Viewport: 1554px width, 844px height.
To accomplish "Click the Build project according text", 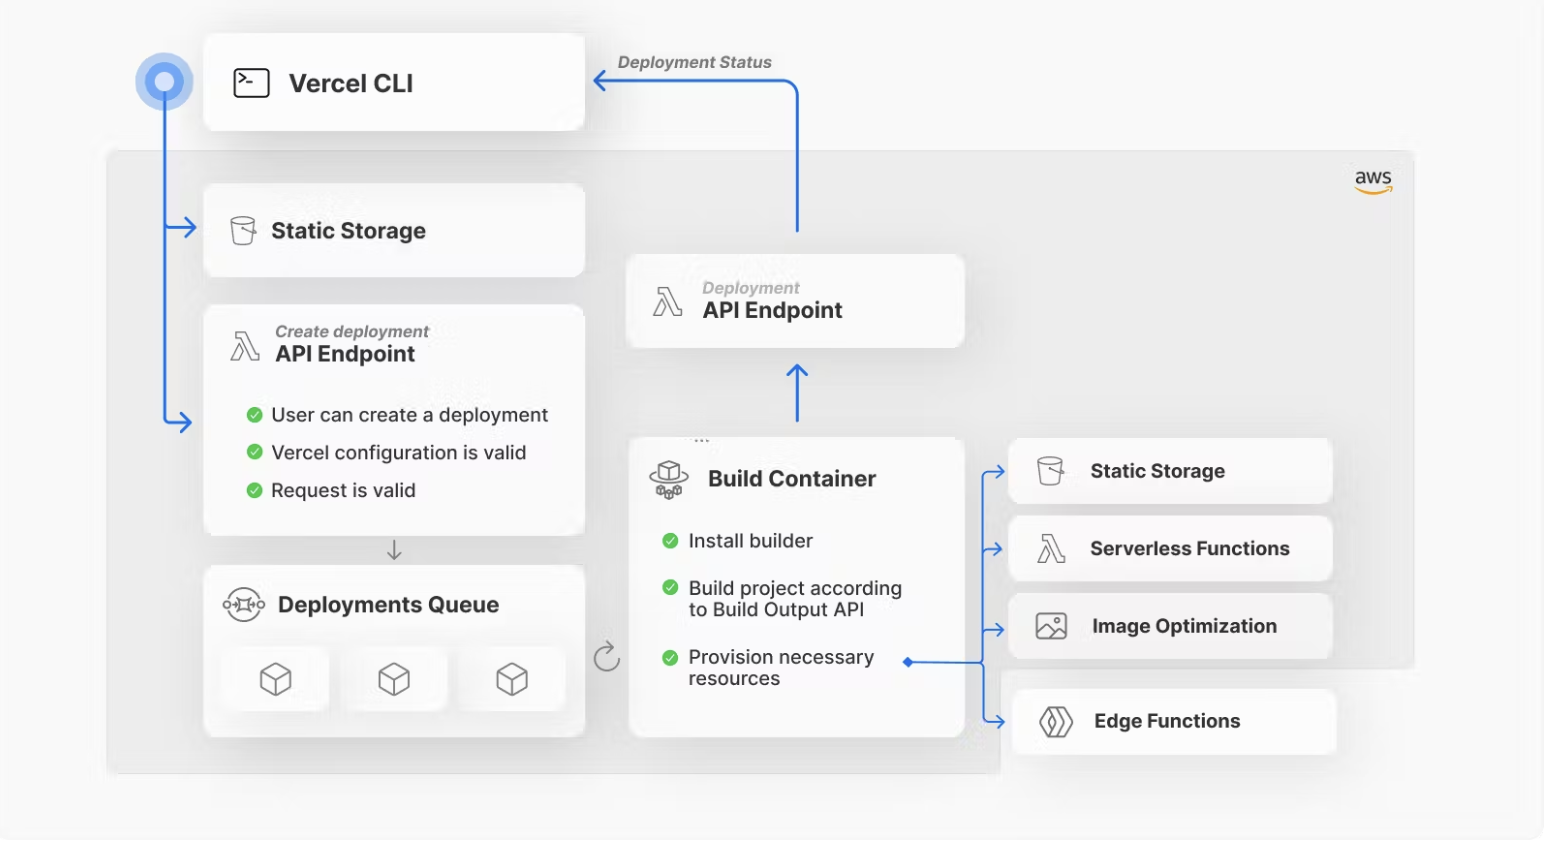I will point(795,598).
